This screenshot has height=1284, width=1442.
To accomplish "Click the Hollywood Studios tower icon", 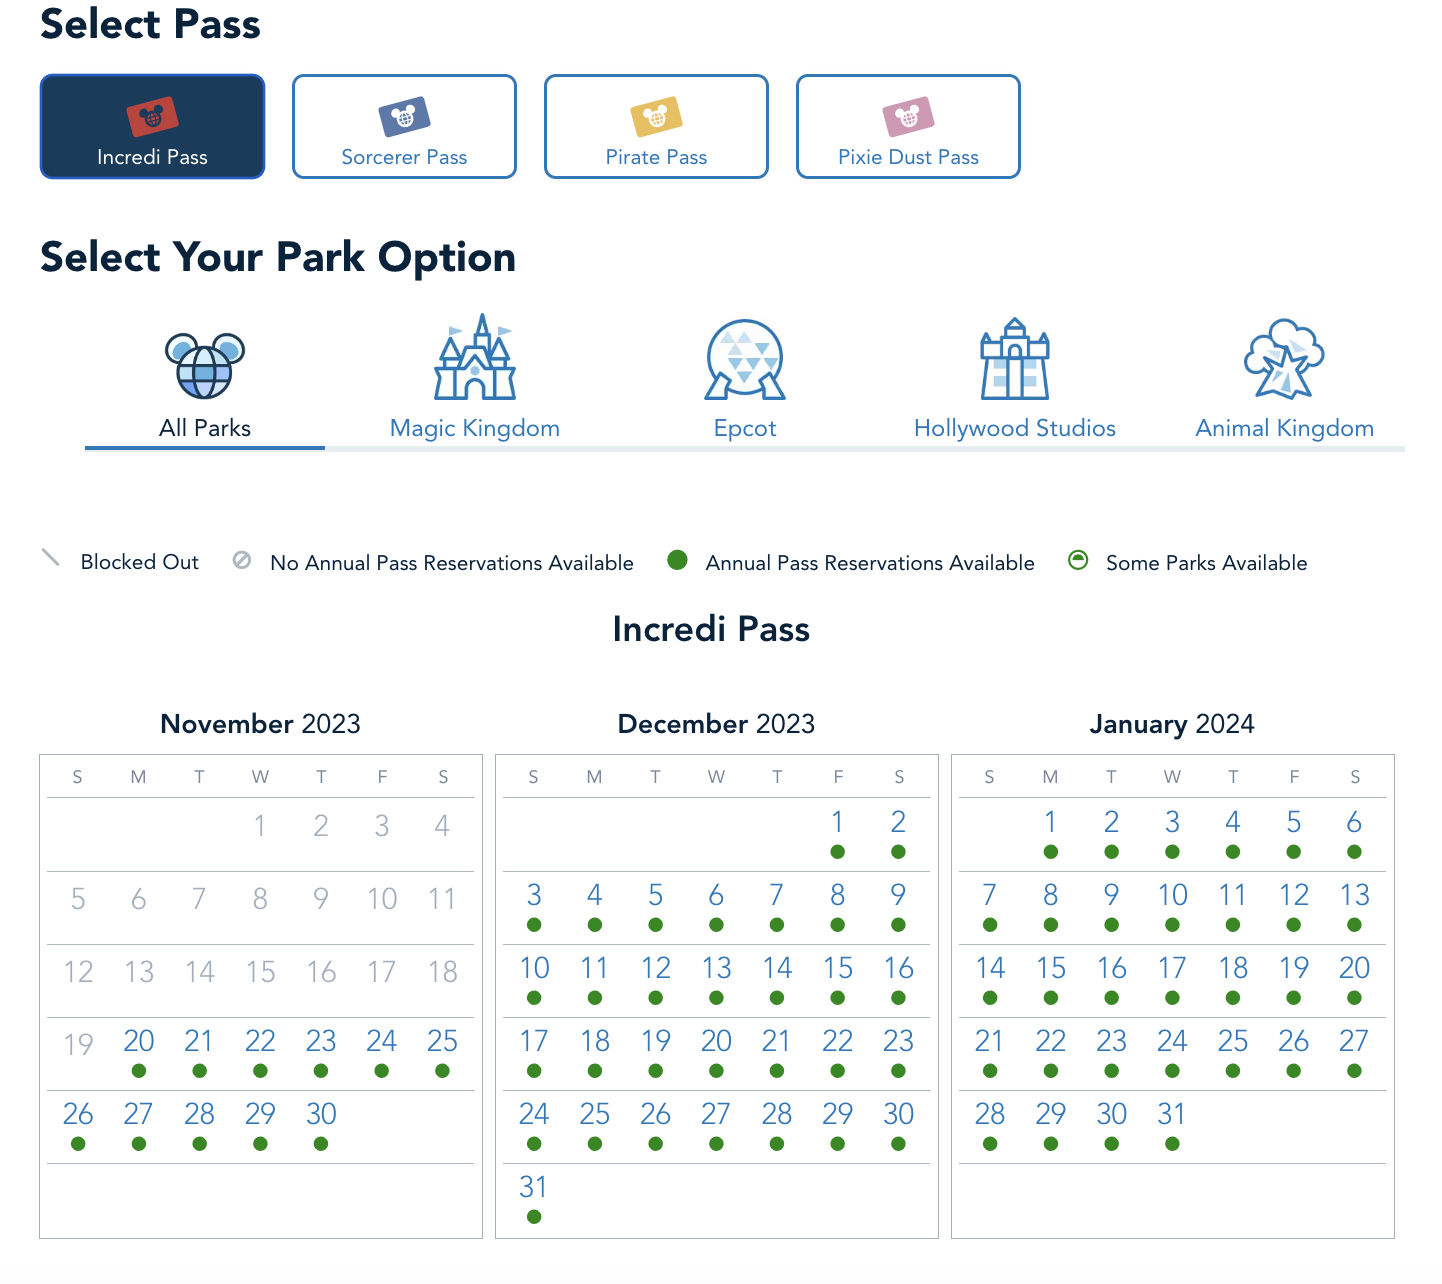I will click(1015, 359).
